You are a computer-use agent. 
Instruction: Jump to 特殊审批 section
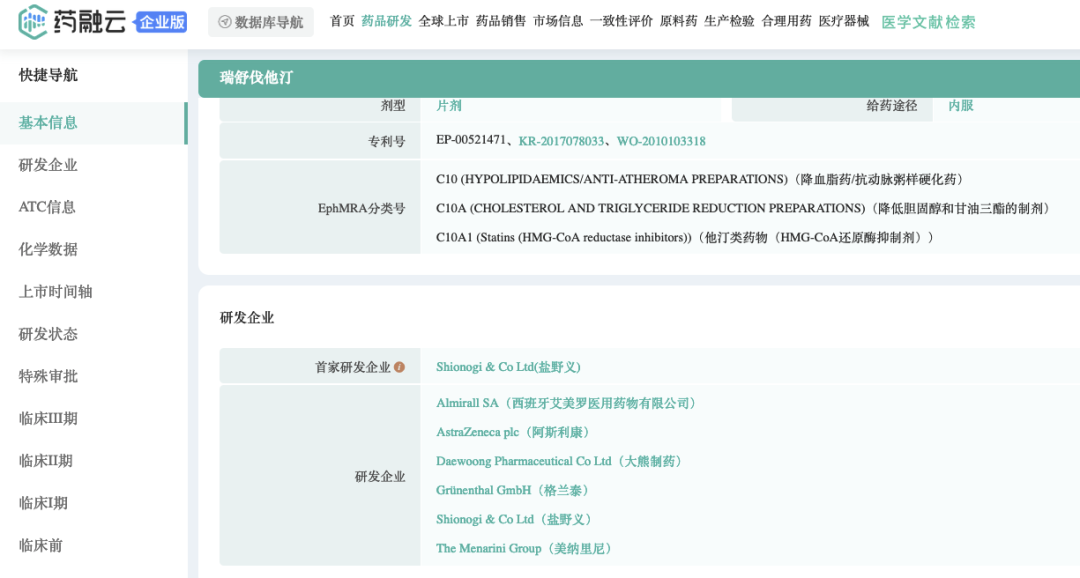pos(48,376)
